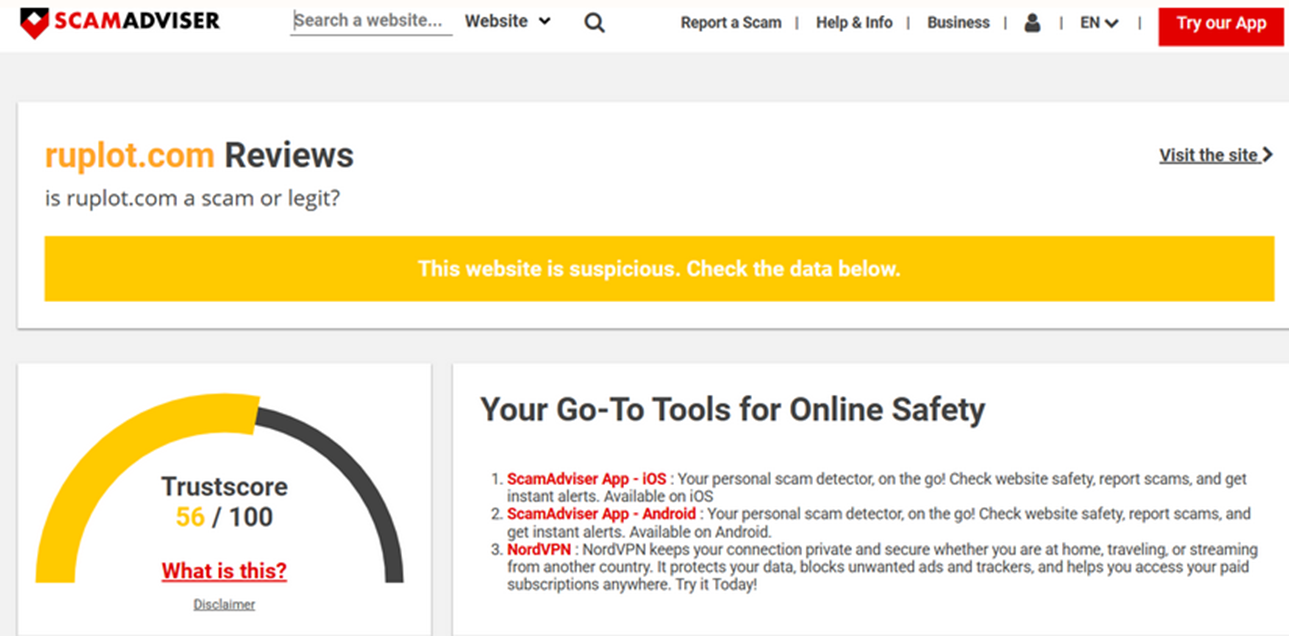The width and height of the screenshot is (1289, 636).
Task: Open the What is this? link
Action: coord(224,571)
